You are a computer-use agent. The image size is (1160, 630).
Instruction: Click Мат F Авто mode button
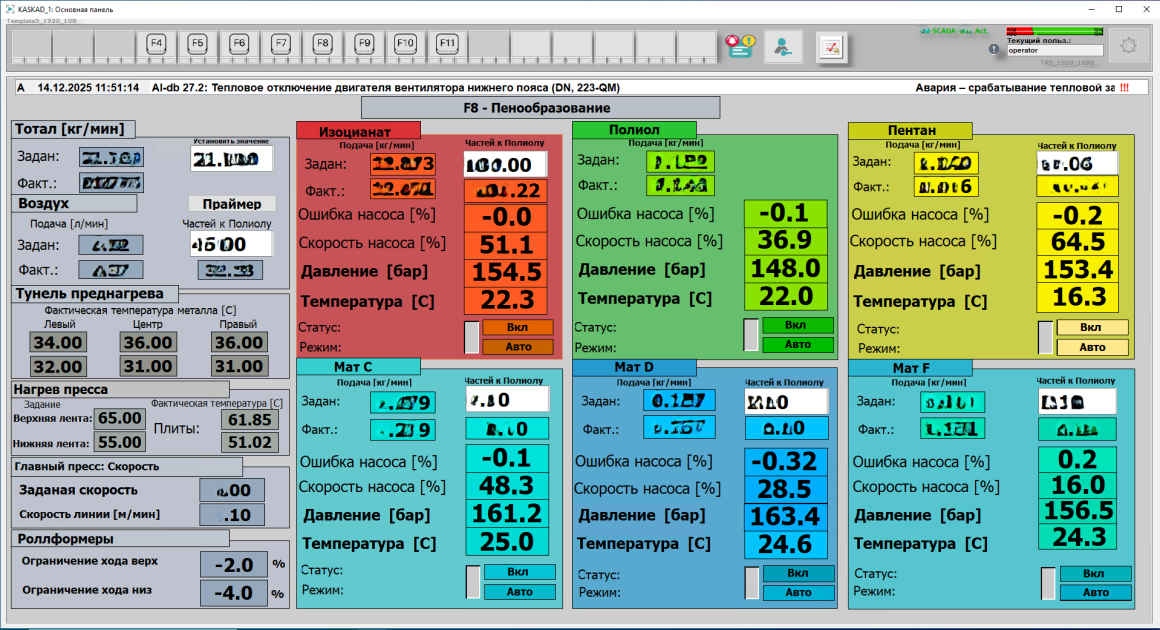tap(1094, 593)
